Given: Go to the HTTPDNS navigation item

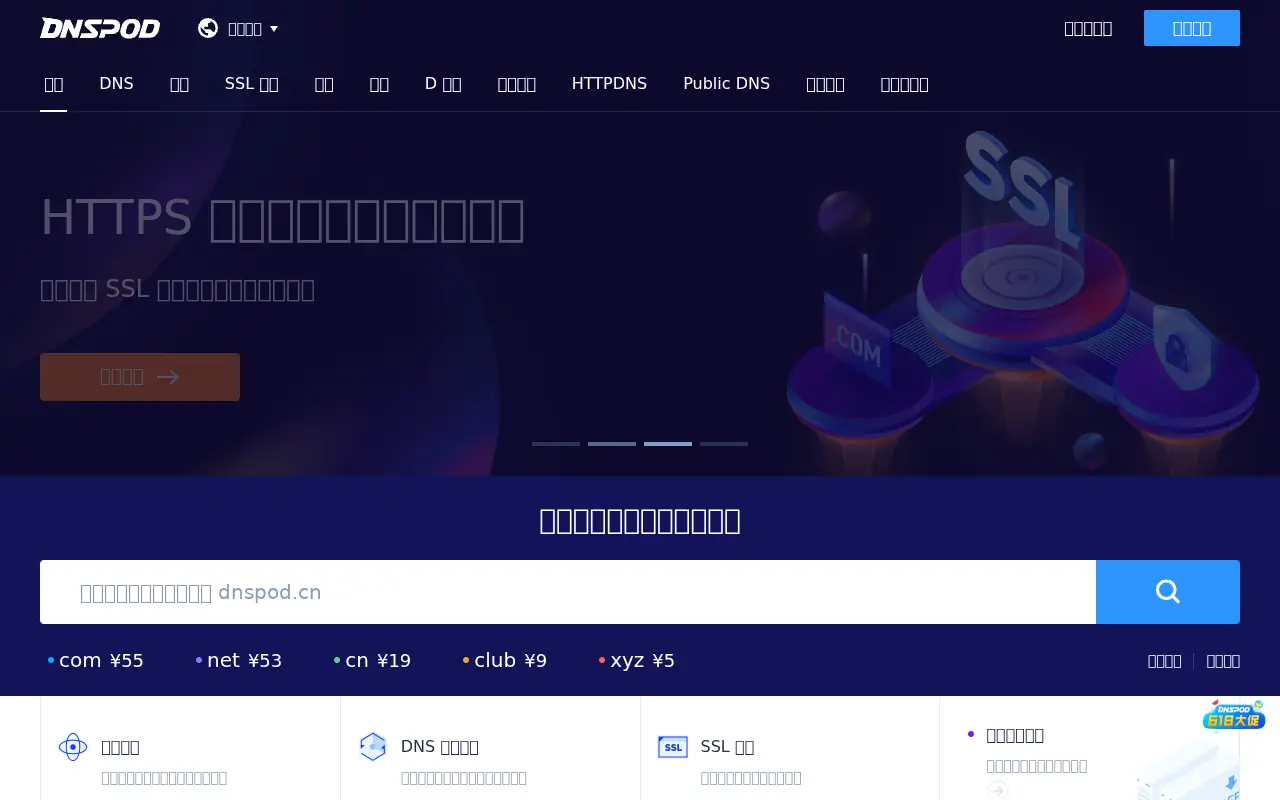Looking at the screenshot, I should point(609,84).
